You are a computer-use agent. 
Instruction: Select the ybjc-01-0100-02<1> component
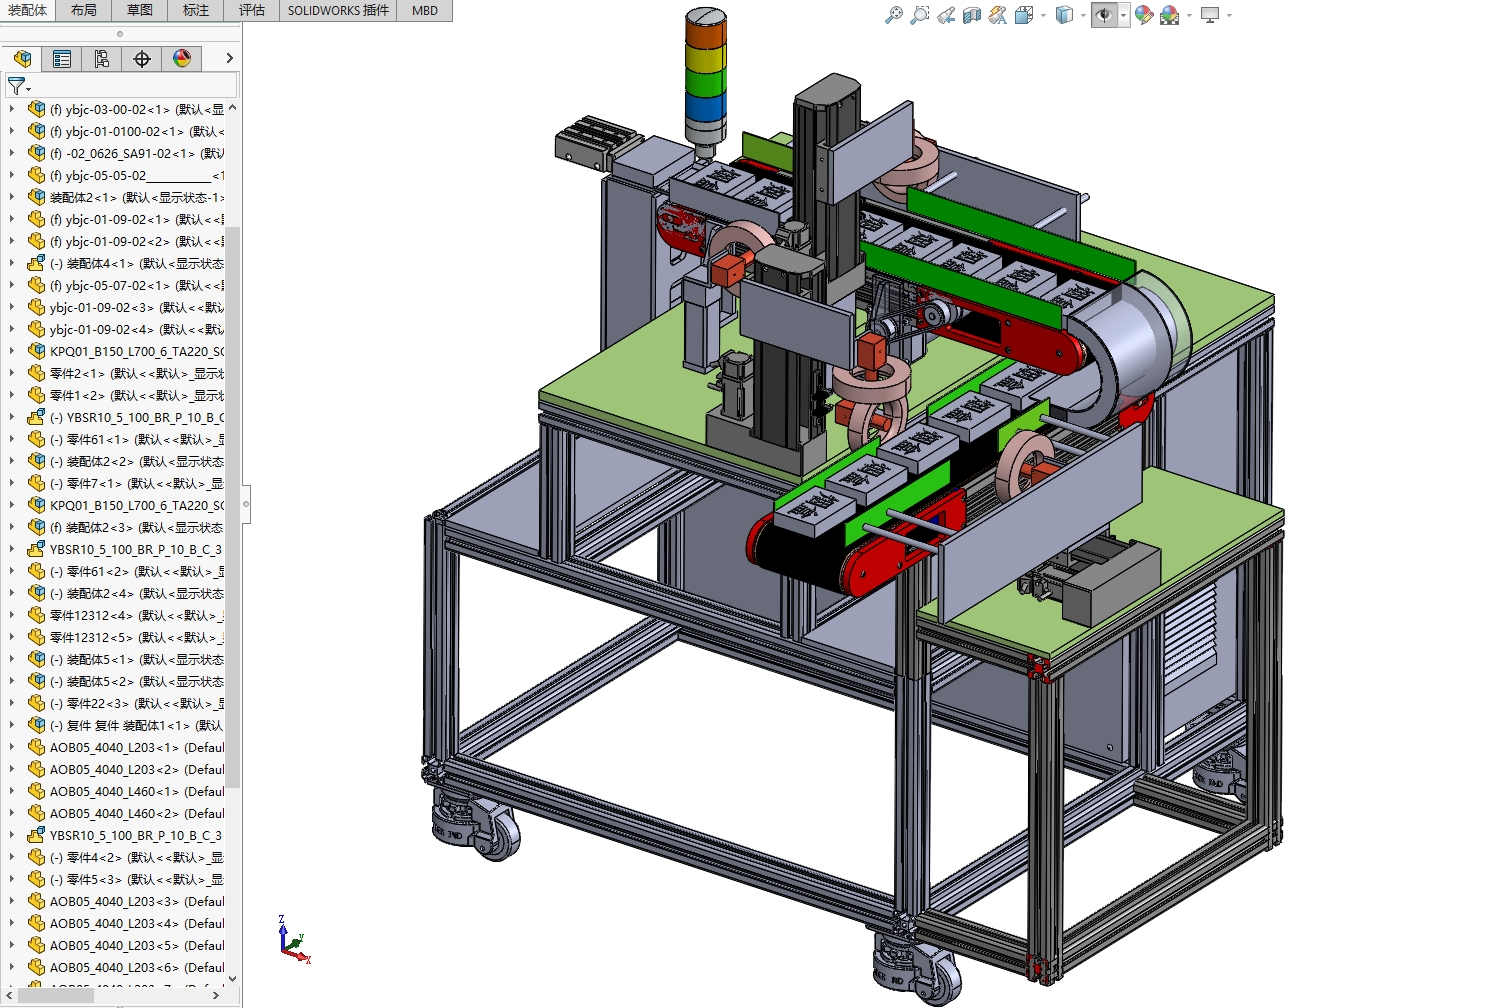tap(126, 131)
